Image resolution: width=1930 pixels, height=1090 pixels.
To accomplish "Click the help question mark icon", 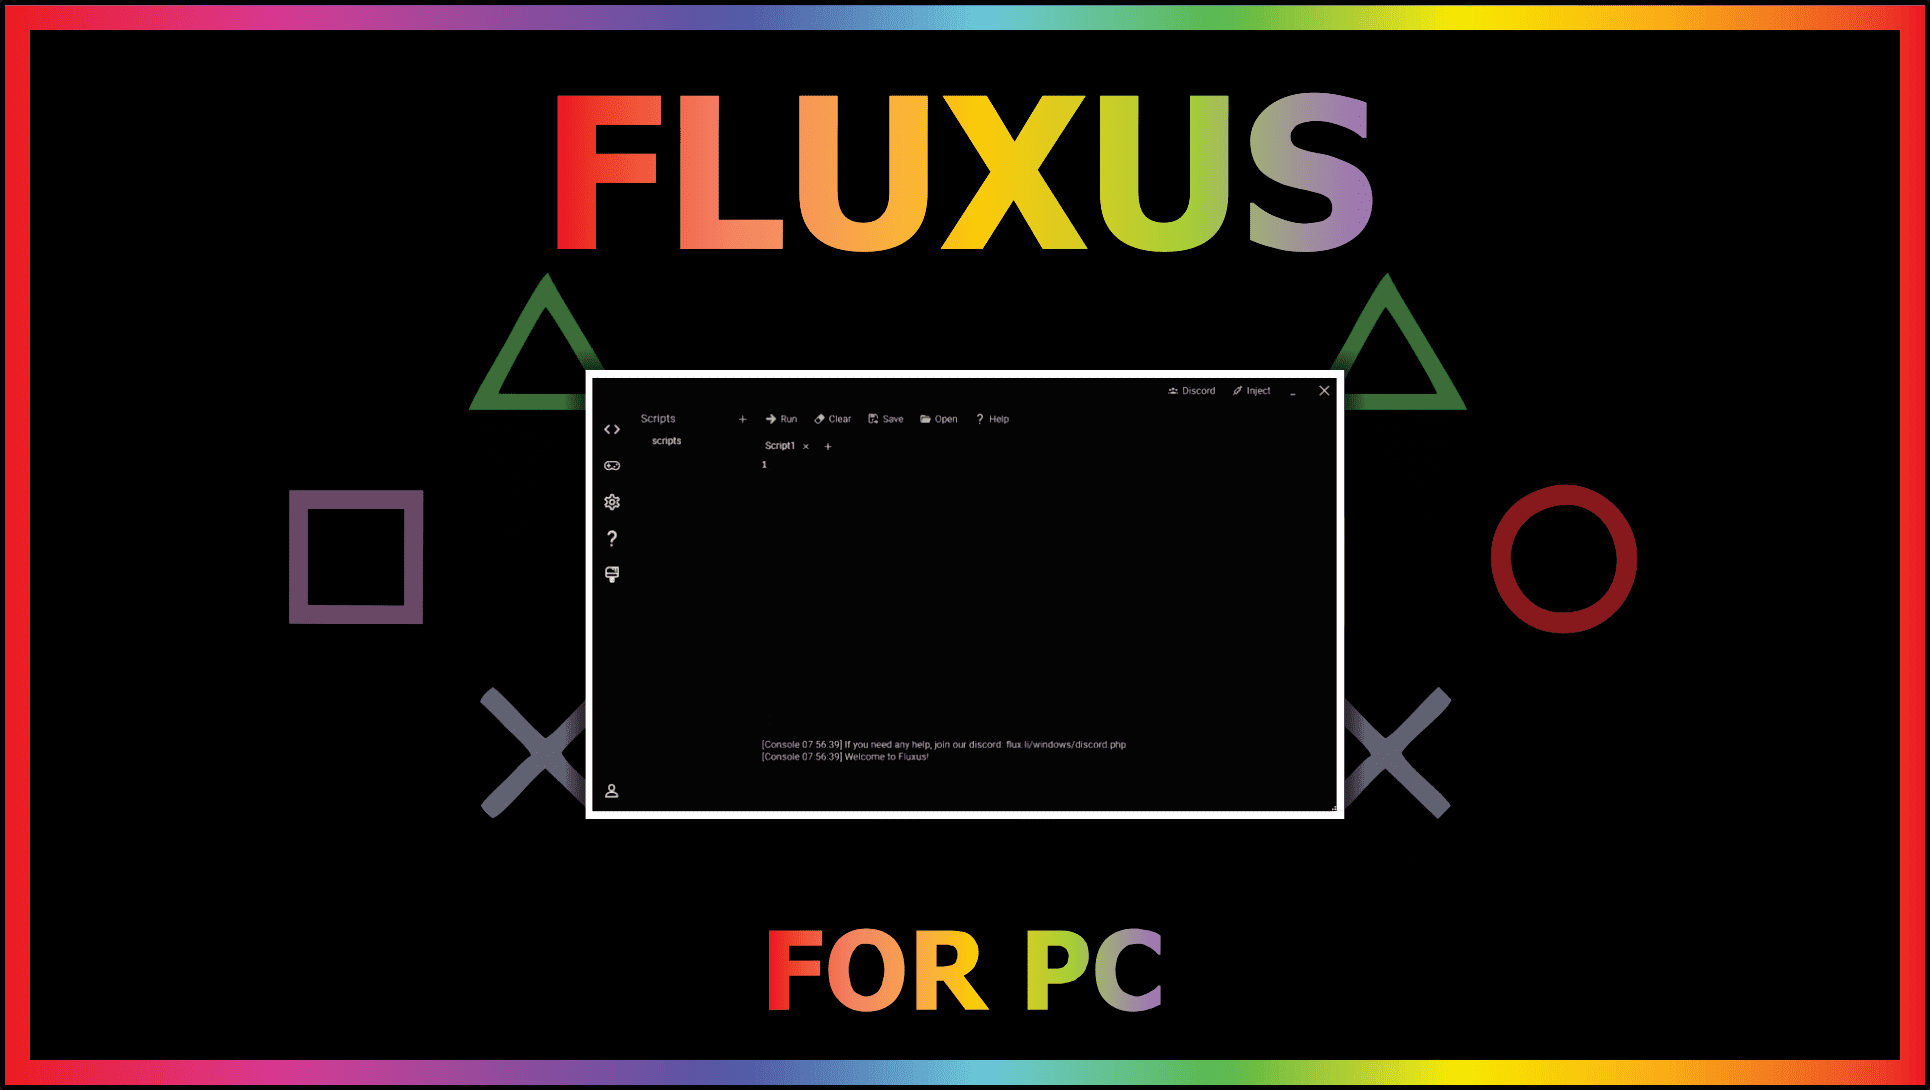I will coord(610,537).
